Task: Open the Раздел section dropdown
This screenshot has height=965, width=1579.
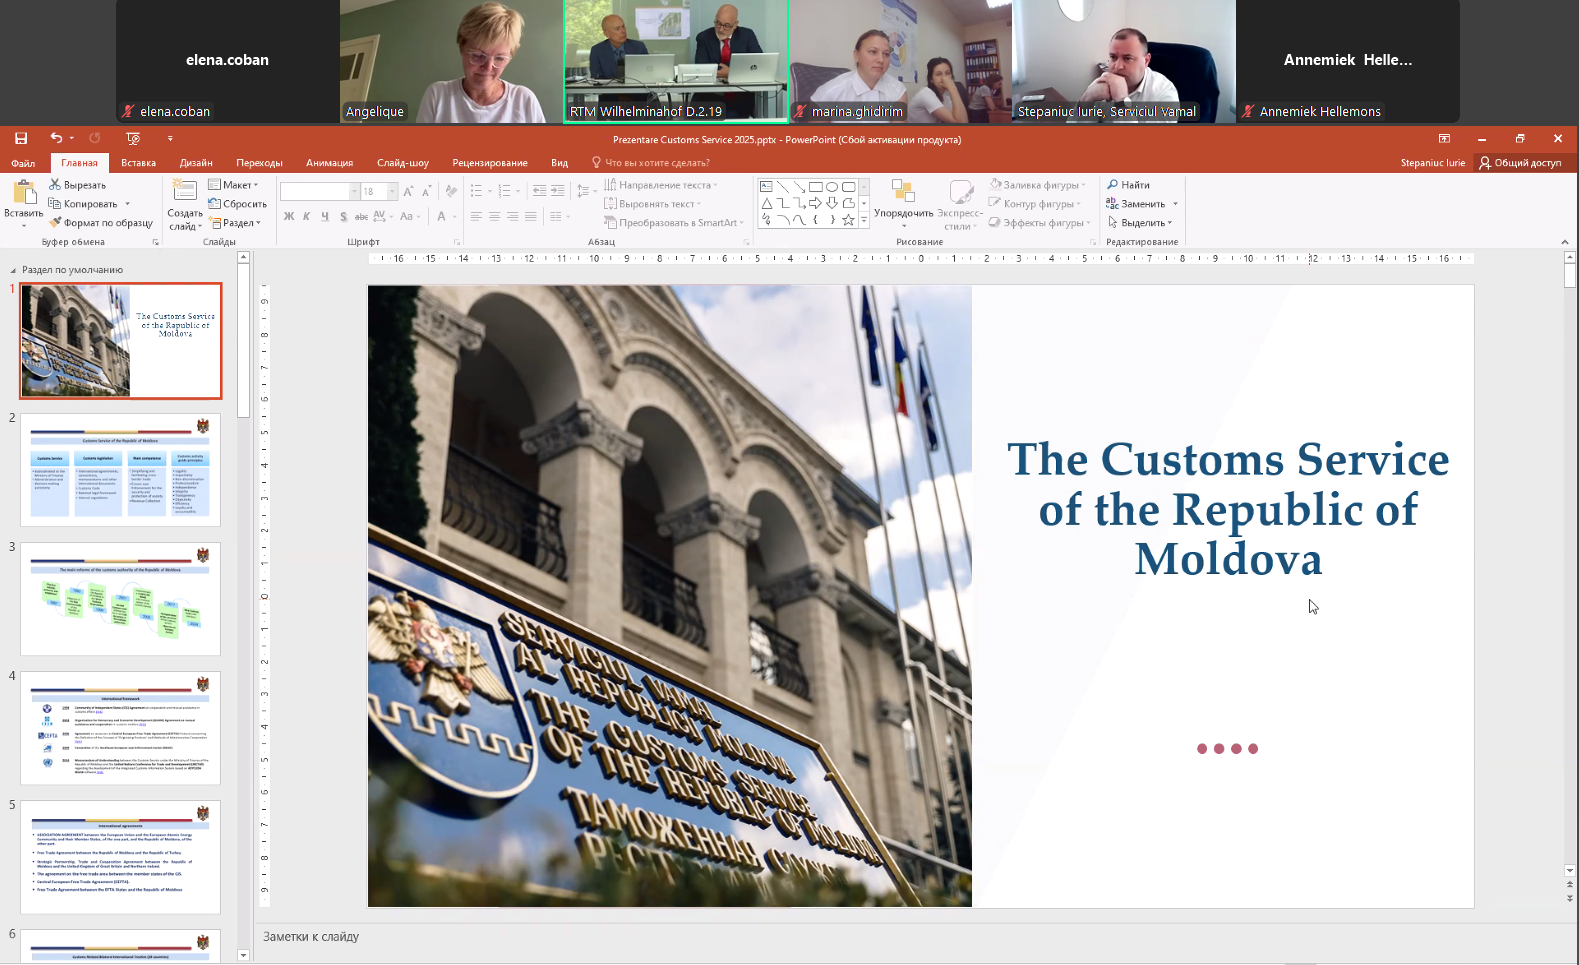Action: pyautogui.click(x=235, y=223)
